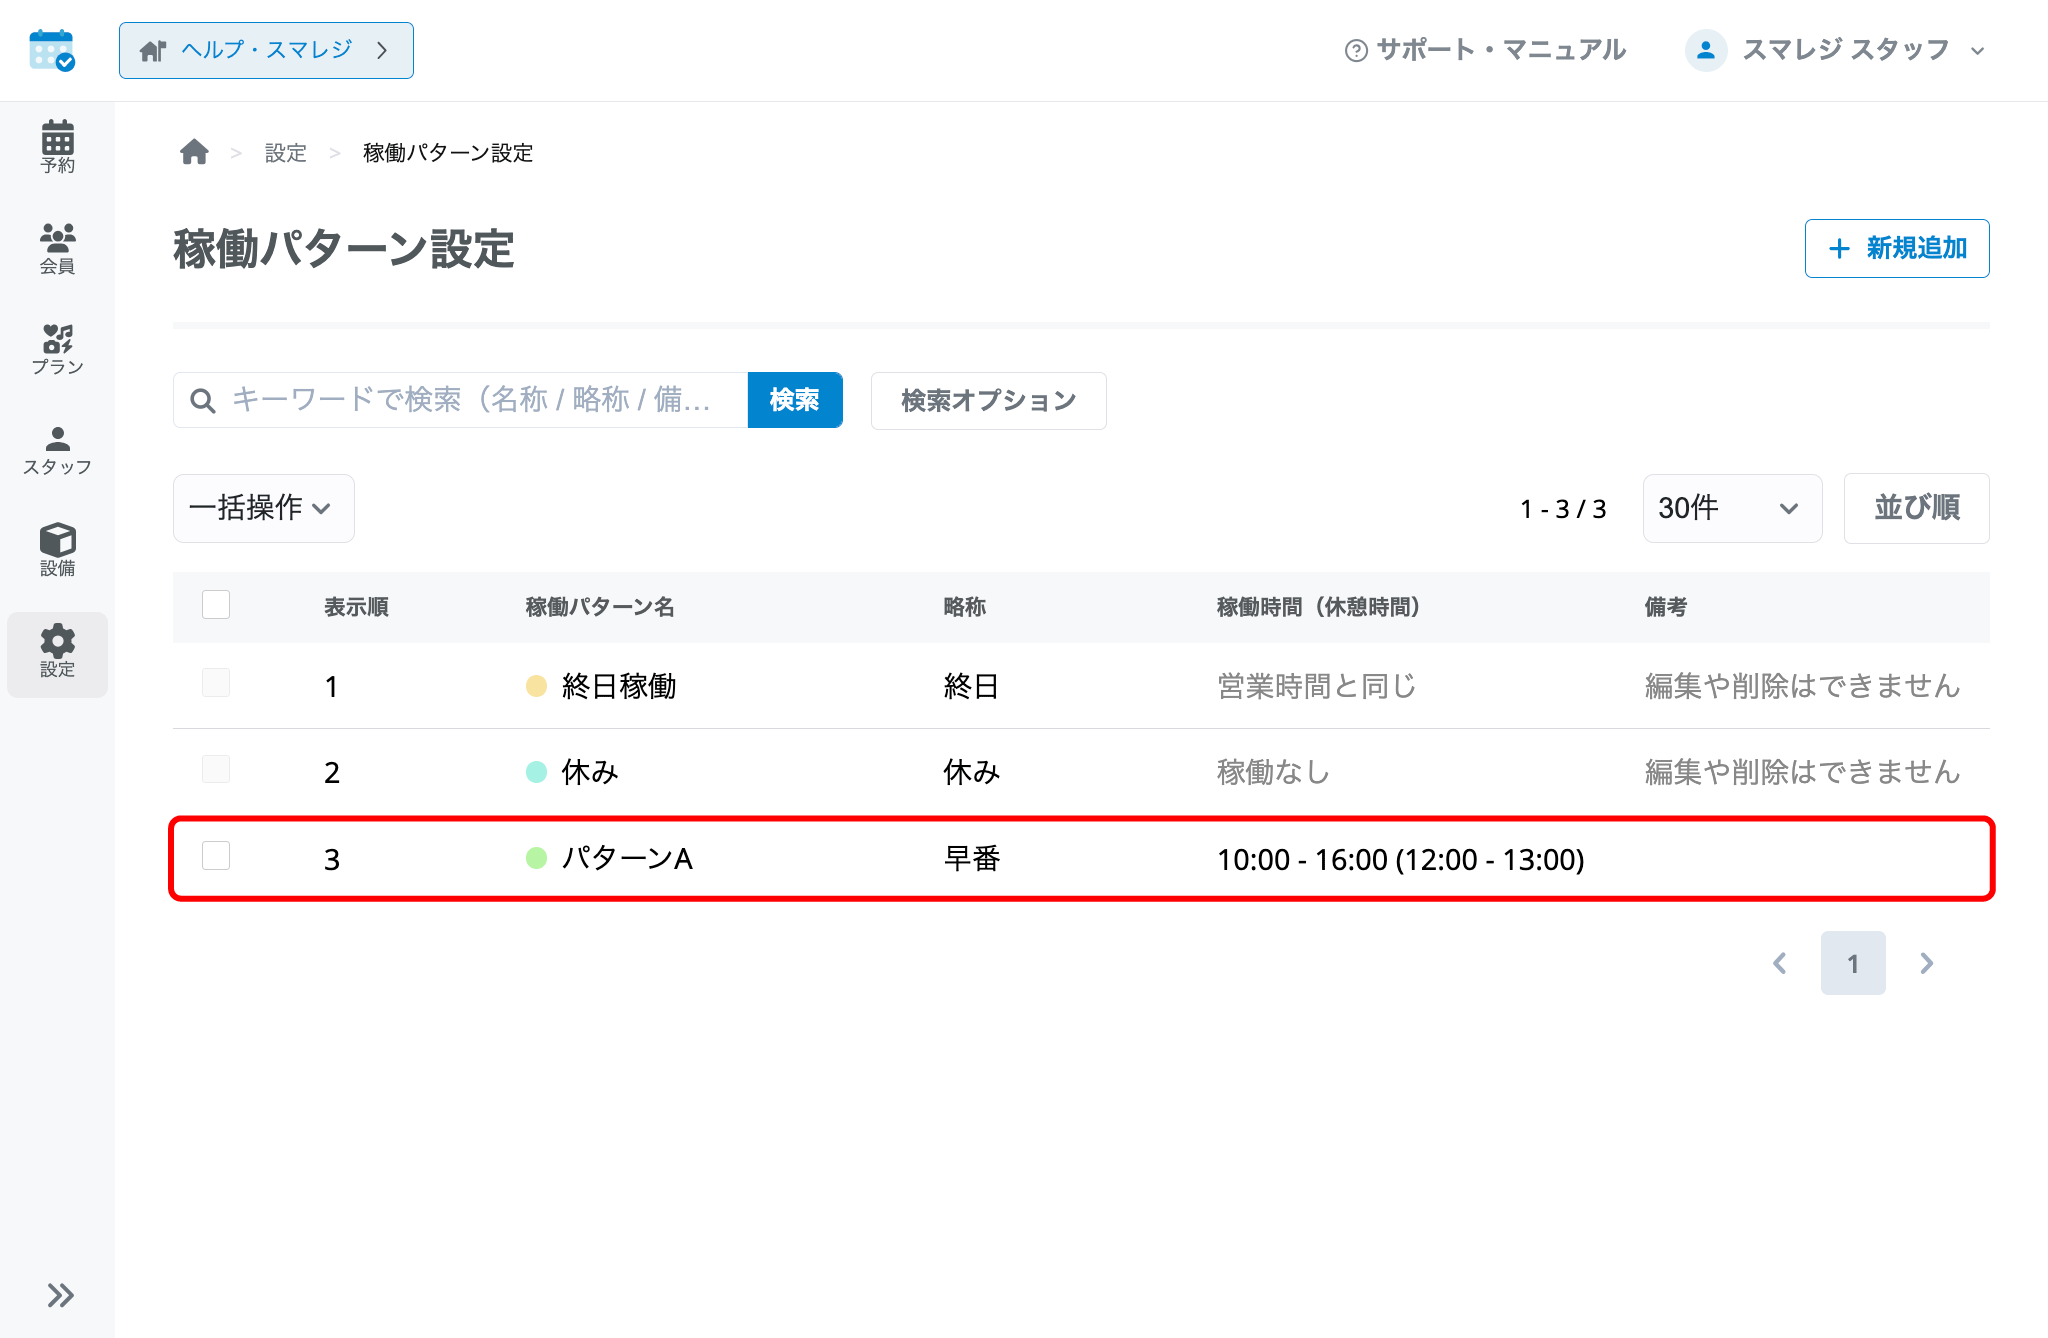The image size is (2048, 1338).
Task: Open the 30件 per-page dropdown
Action: coord(1732,508)
